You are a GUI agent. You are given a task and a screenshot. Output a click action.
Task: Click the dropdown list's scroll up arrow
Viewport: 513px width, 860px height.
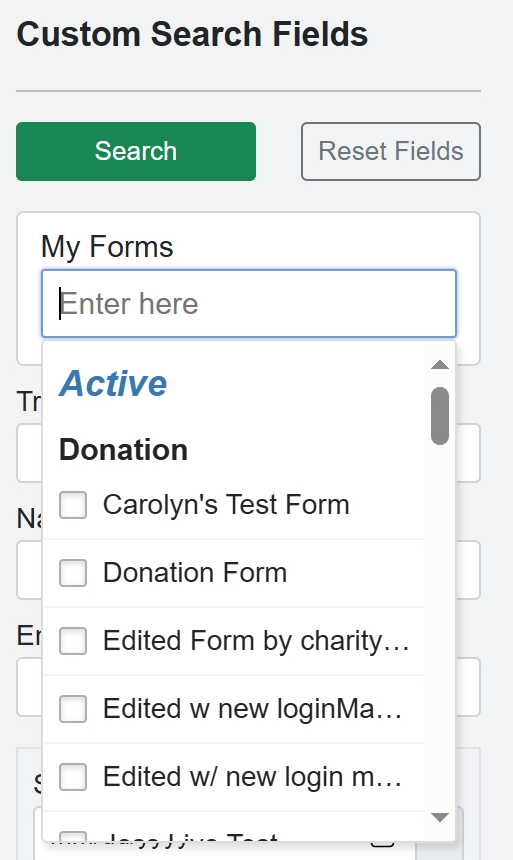tap(440, 365)
